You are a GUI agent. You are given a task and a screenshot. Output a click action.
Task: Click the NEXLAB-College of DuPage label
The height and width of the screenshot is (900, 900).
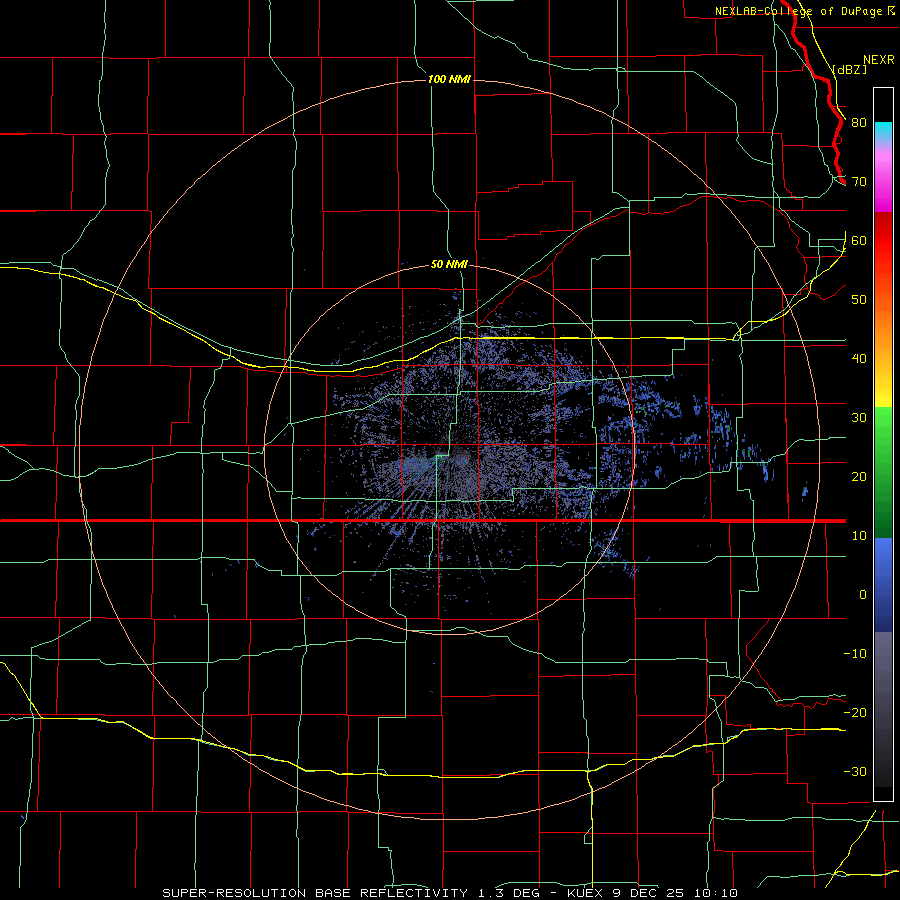coord(798,11)
